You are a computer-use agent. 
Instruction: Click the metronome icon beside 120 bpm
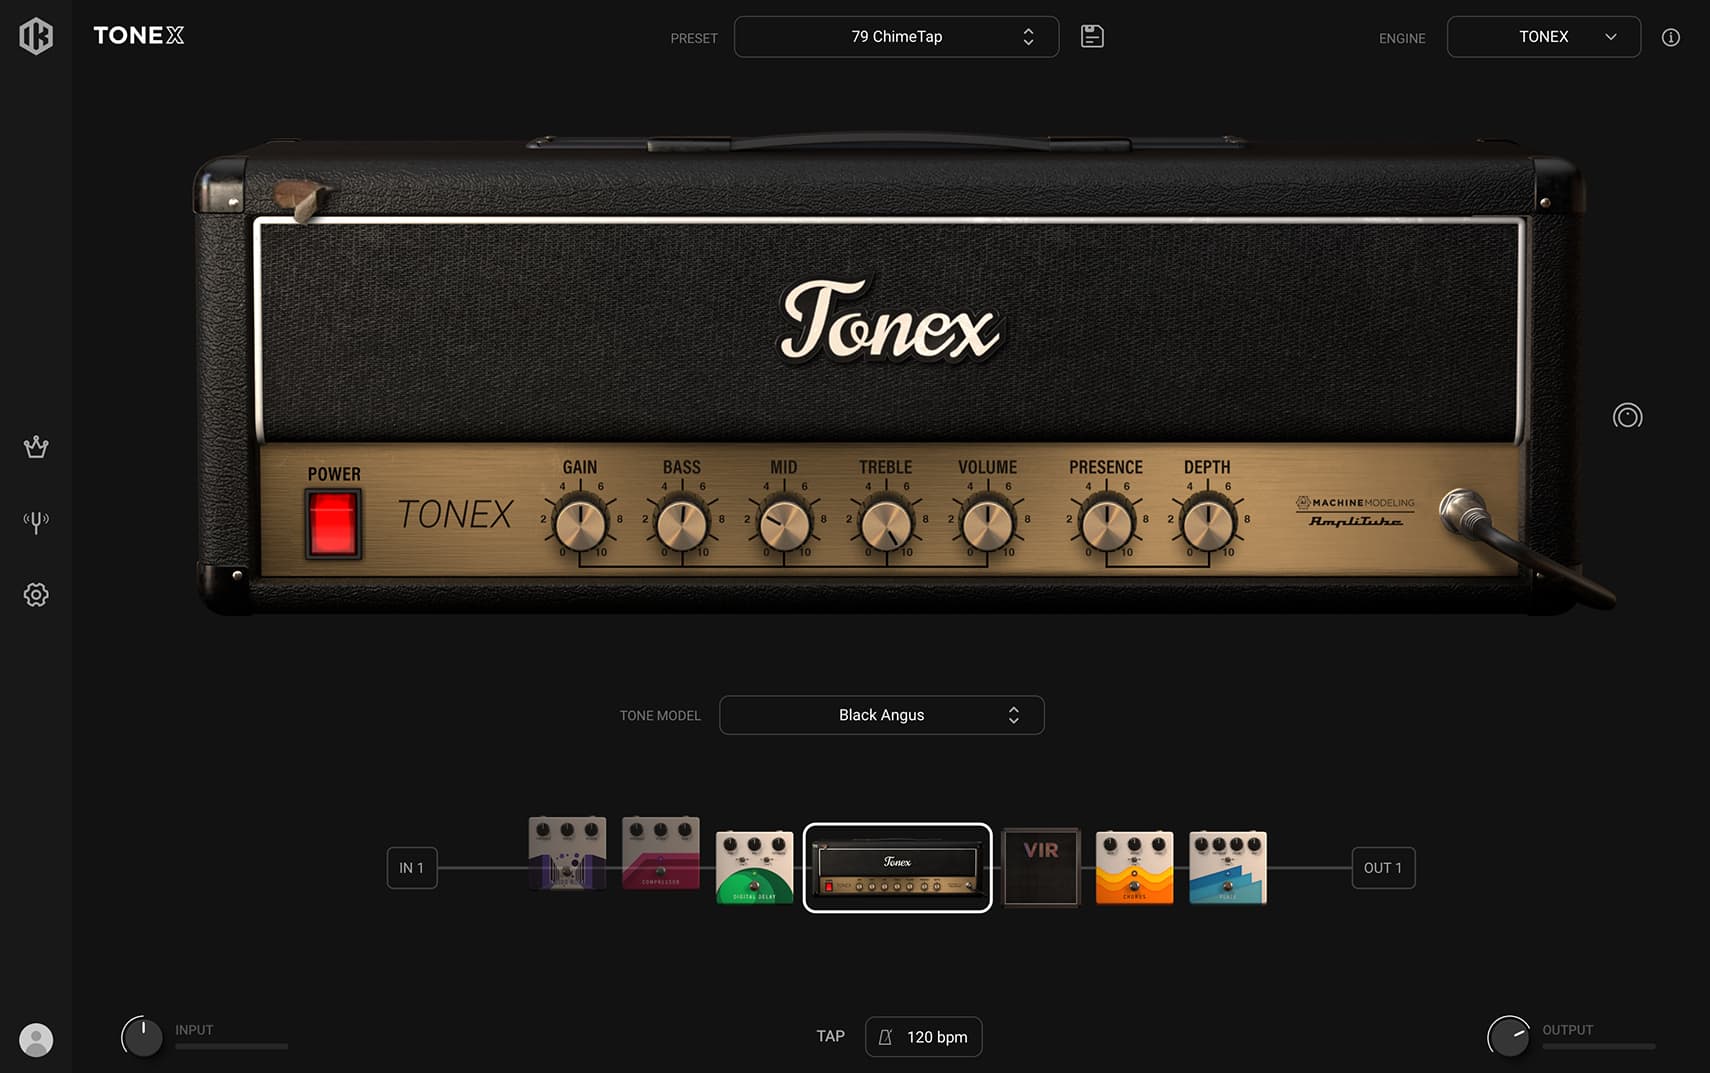coord(885,1037)
